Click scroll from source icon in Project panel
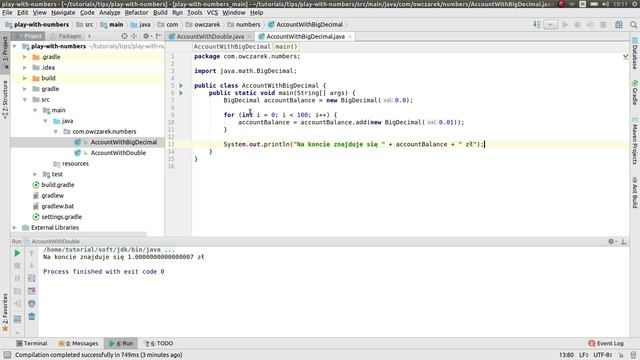 click(x=124, y=36)
